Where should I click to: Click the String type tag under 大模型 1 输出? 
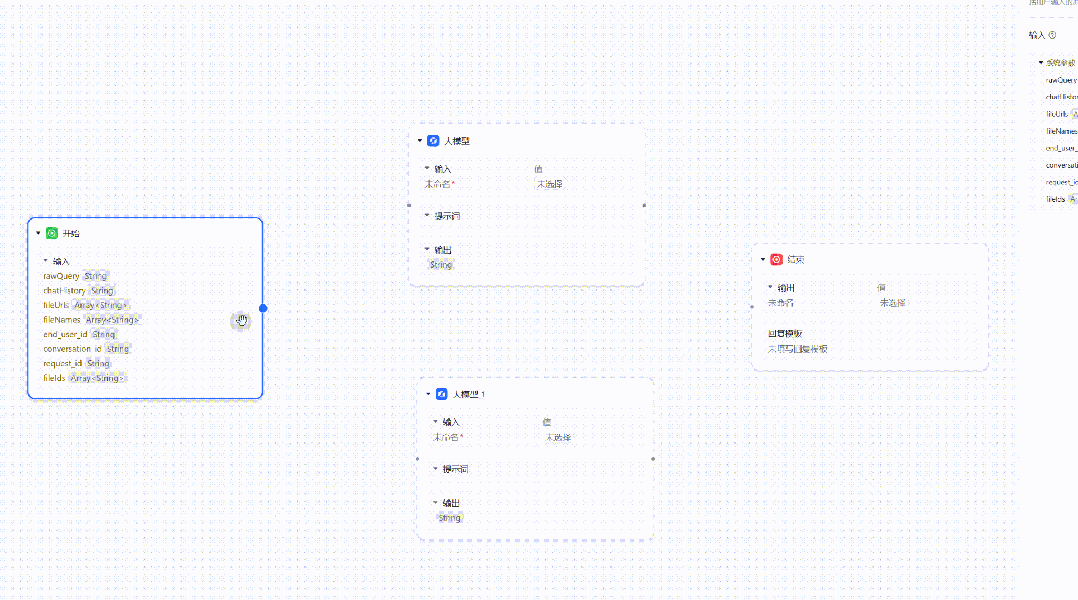tap(449, 518)
